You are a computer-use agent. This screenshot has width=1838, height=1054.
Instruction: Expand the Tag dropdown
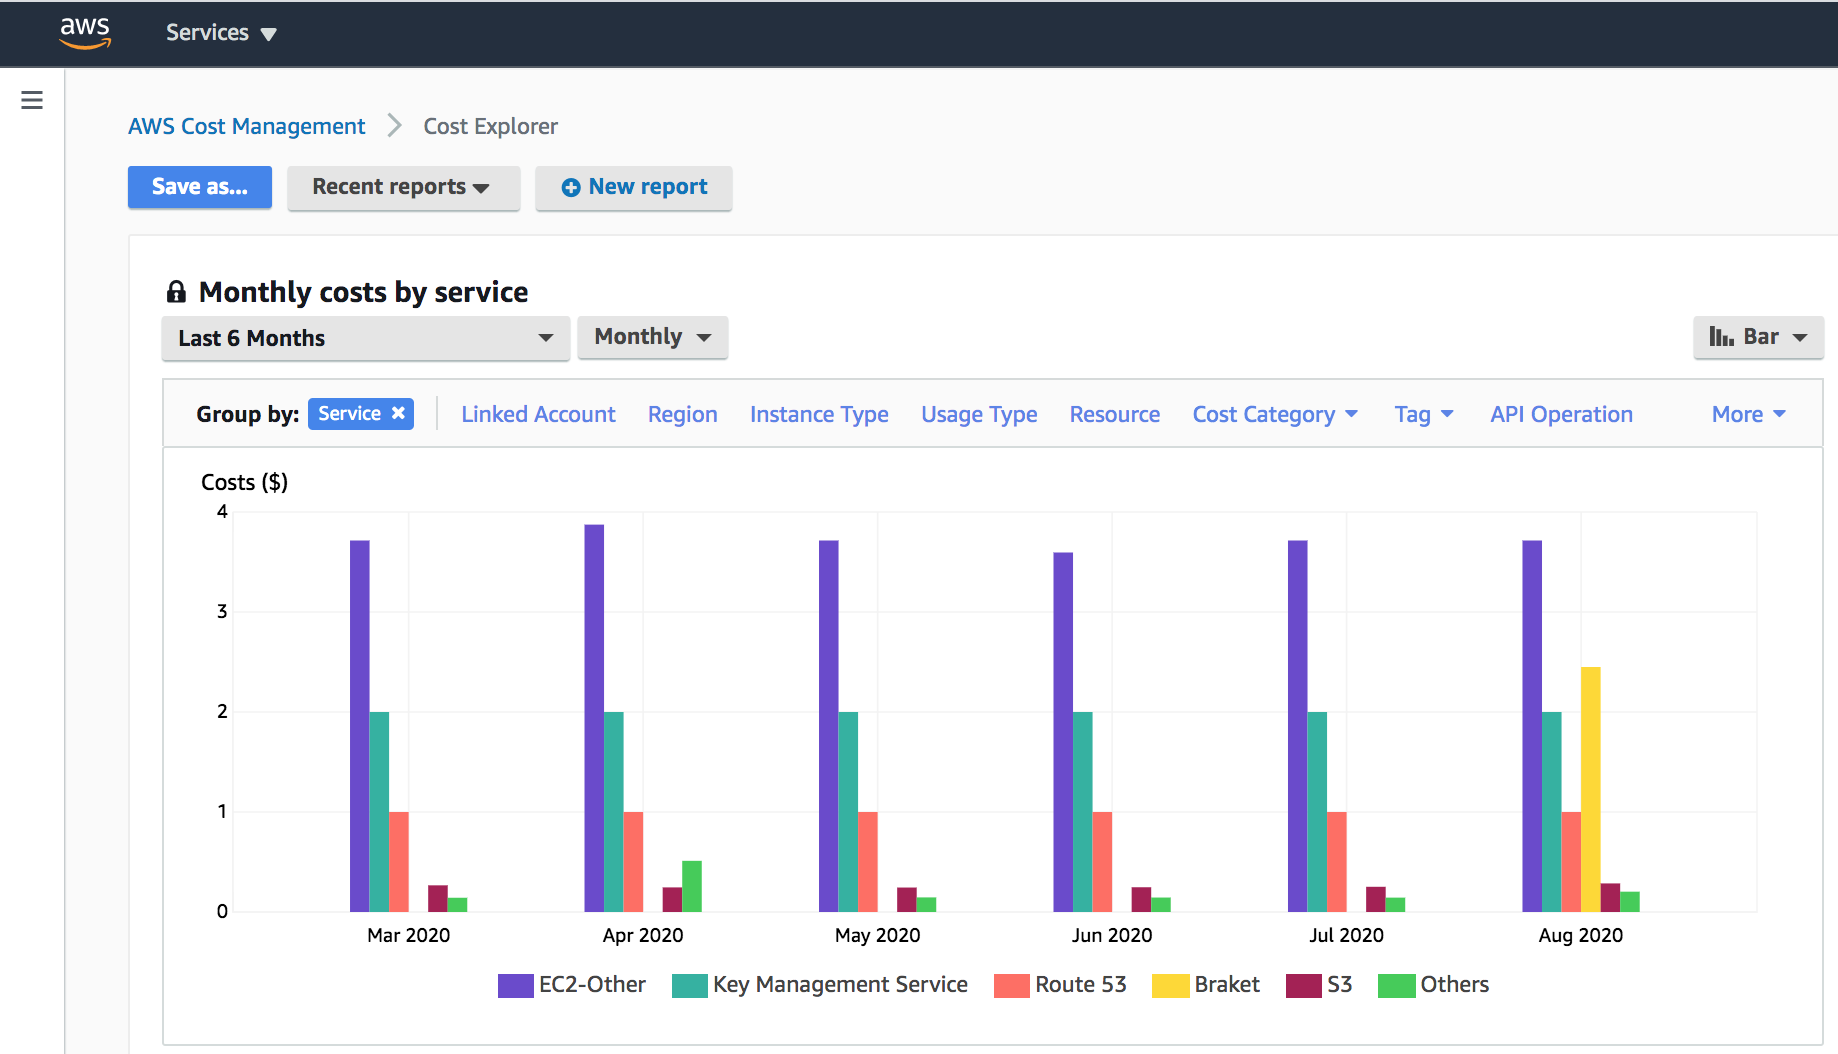[x=1424, y=414]
